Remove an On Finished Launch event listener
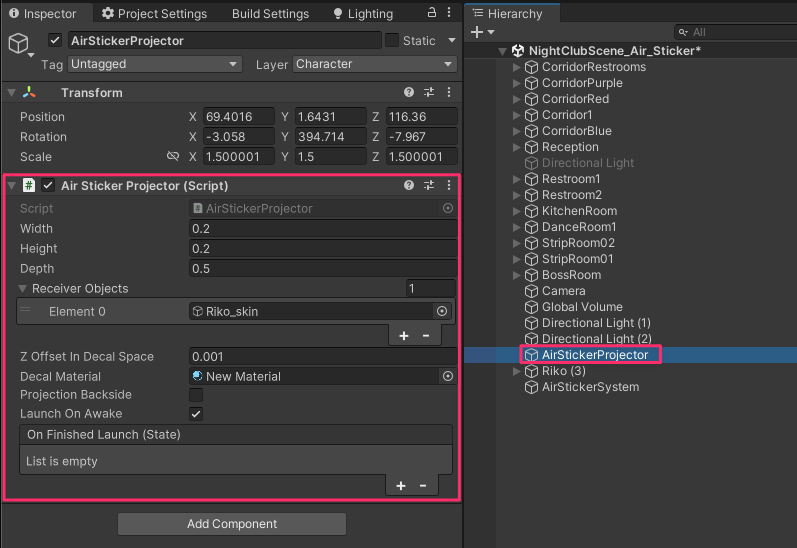 pyautogui.click(x=423, y=485)
